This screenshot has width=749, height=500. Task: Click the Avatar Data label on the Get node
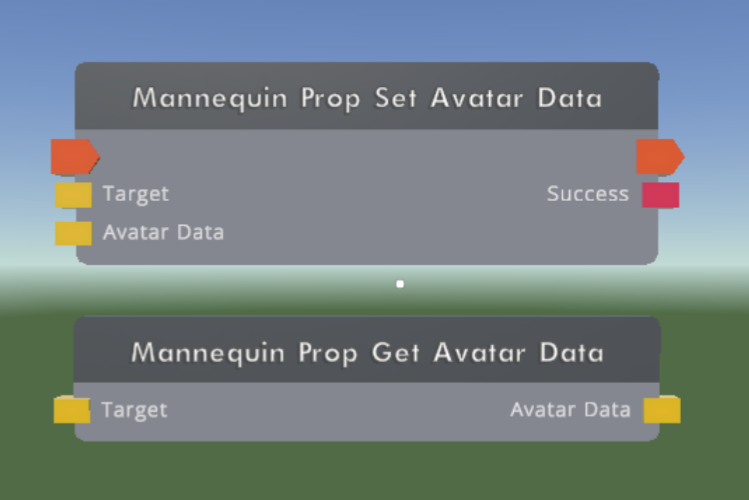tap(570, 410)
